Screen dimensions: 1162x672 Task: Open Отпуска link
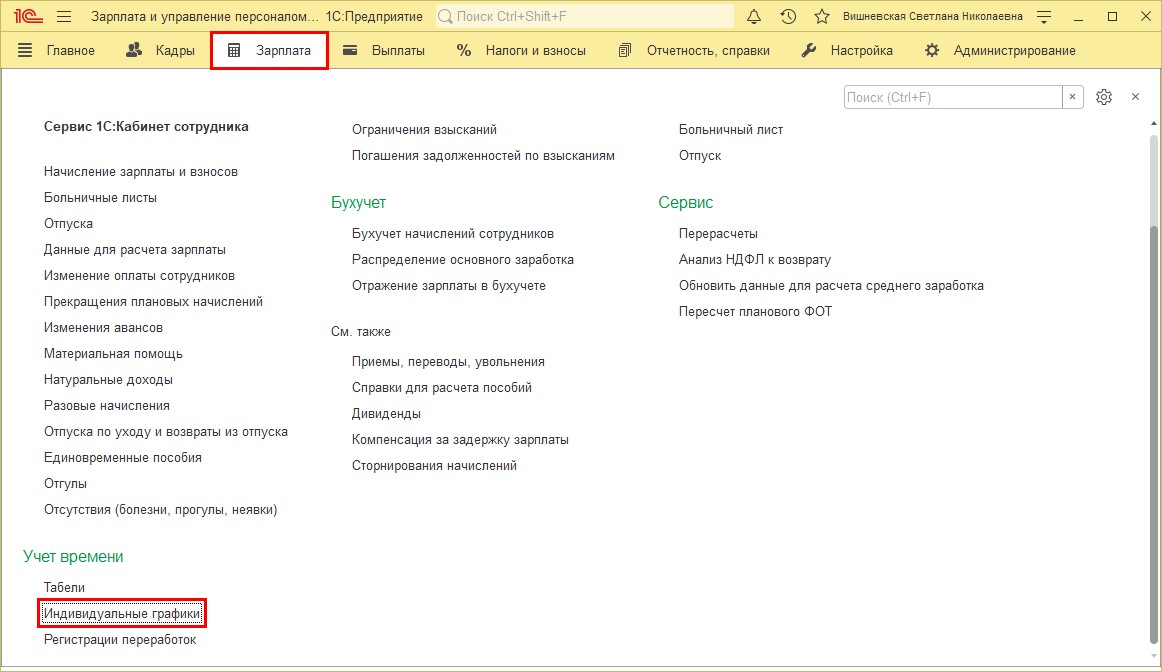pos(68,224)
